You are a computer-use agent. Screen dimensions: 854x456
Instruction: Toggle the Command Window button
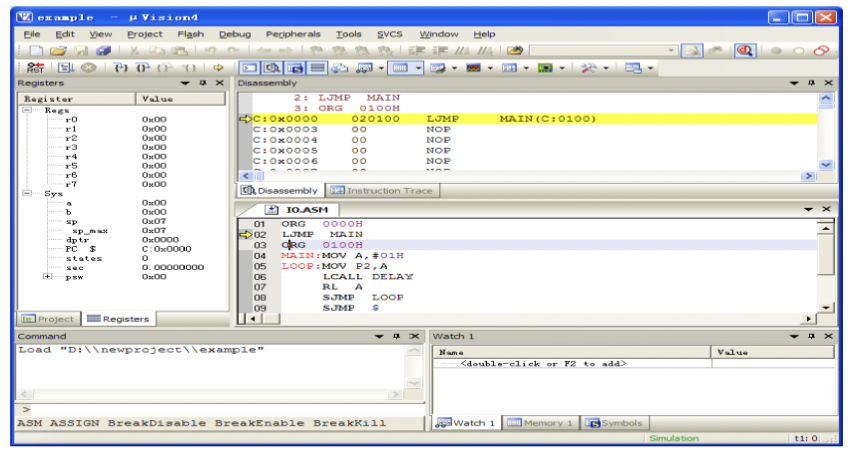(x=250, y=68)
